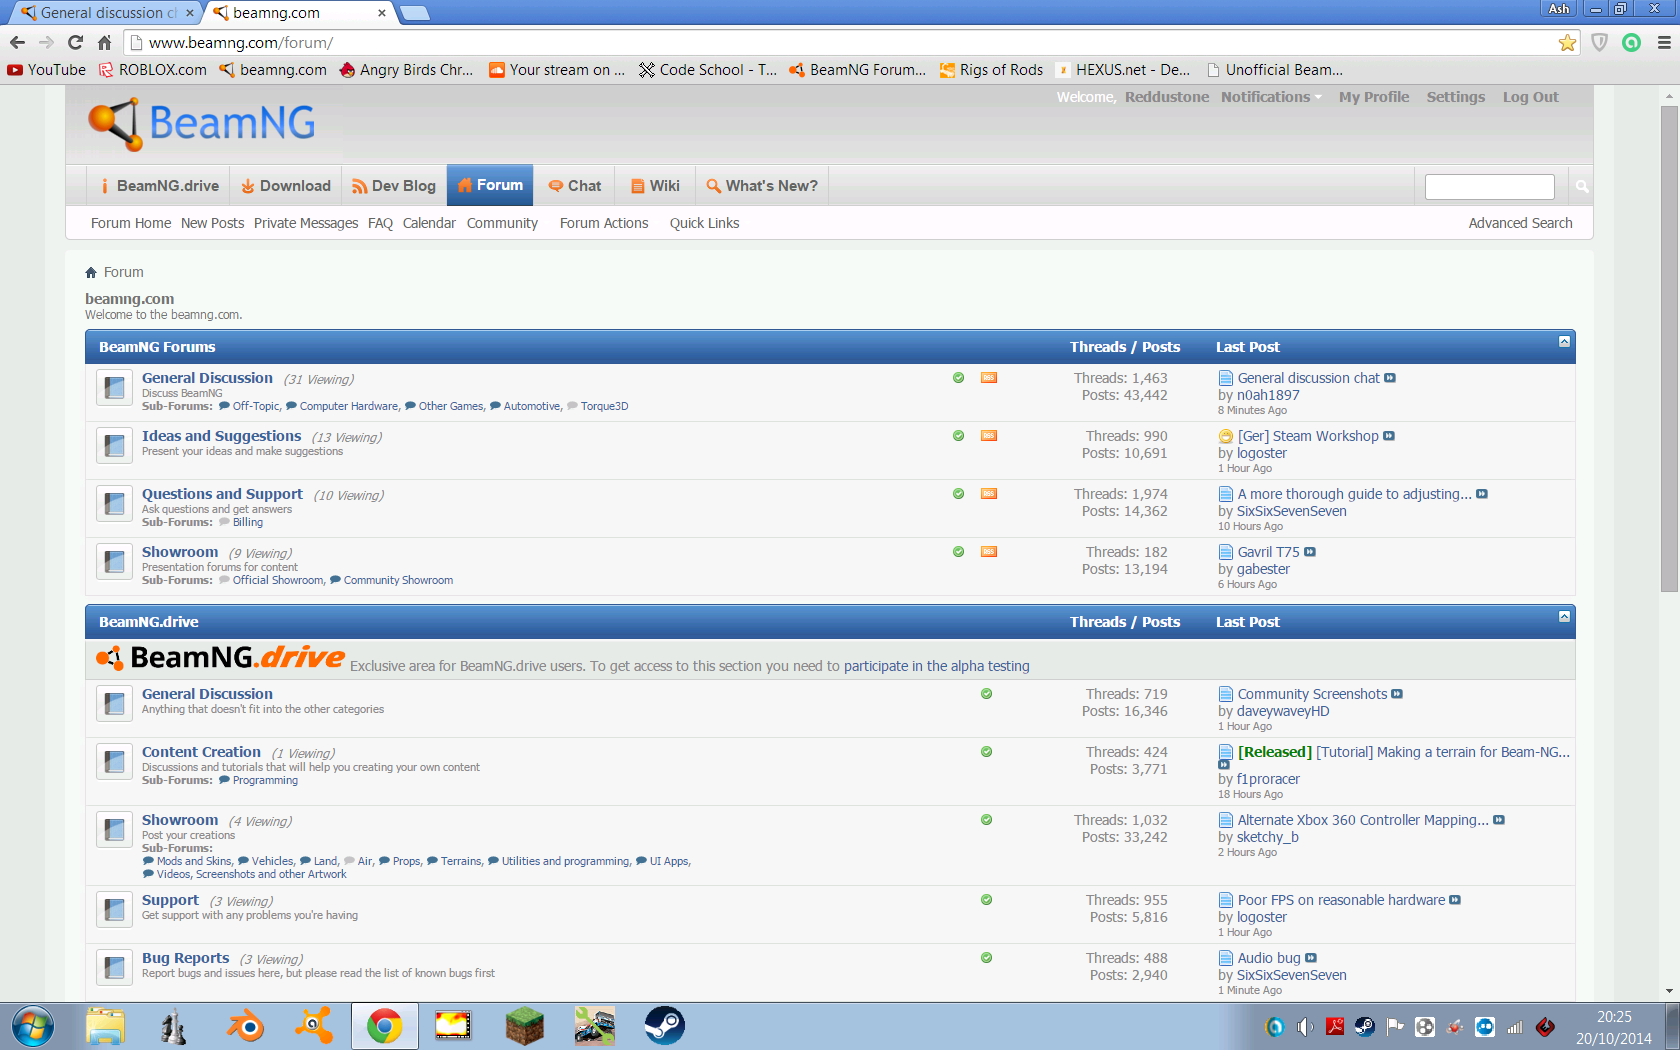The width and height of the screenshot is (1680, 1051).
Task: Open the Download tab
Action: [286, 186]
